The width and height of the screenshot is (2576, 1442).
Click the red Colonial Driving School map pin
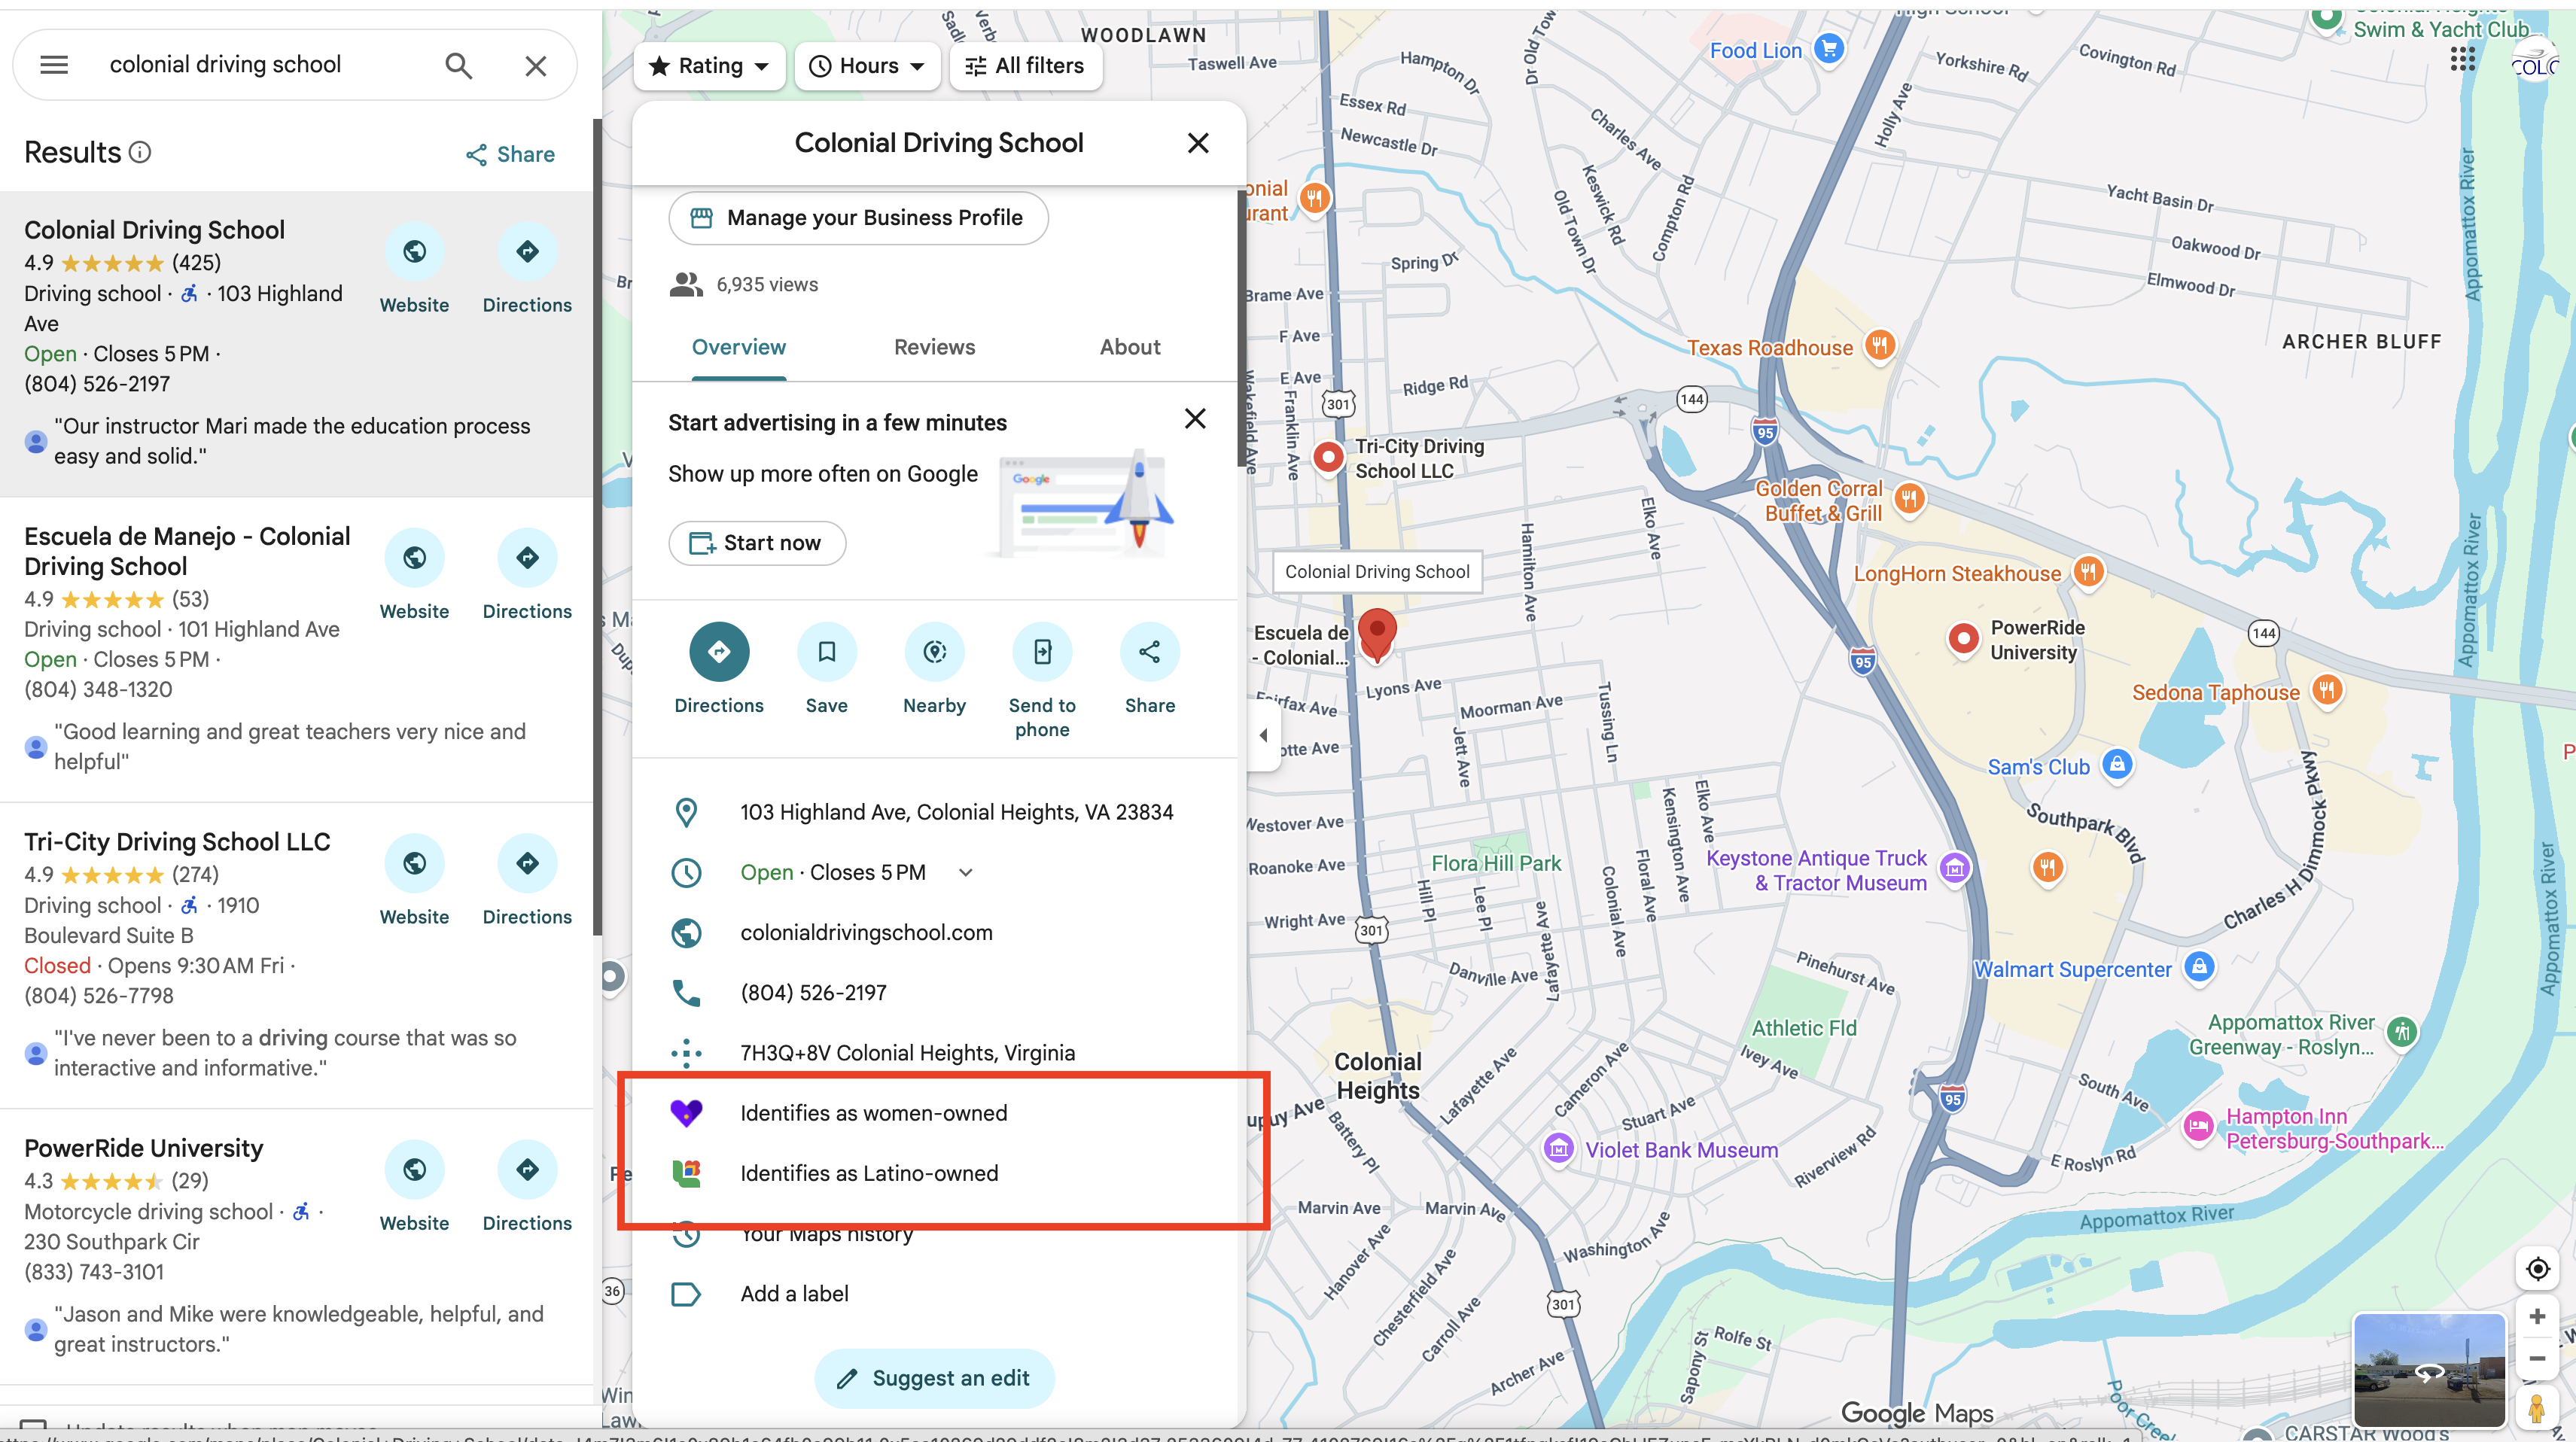1377,634
